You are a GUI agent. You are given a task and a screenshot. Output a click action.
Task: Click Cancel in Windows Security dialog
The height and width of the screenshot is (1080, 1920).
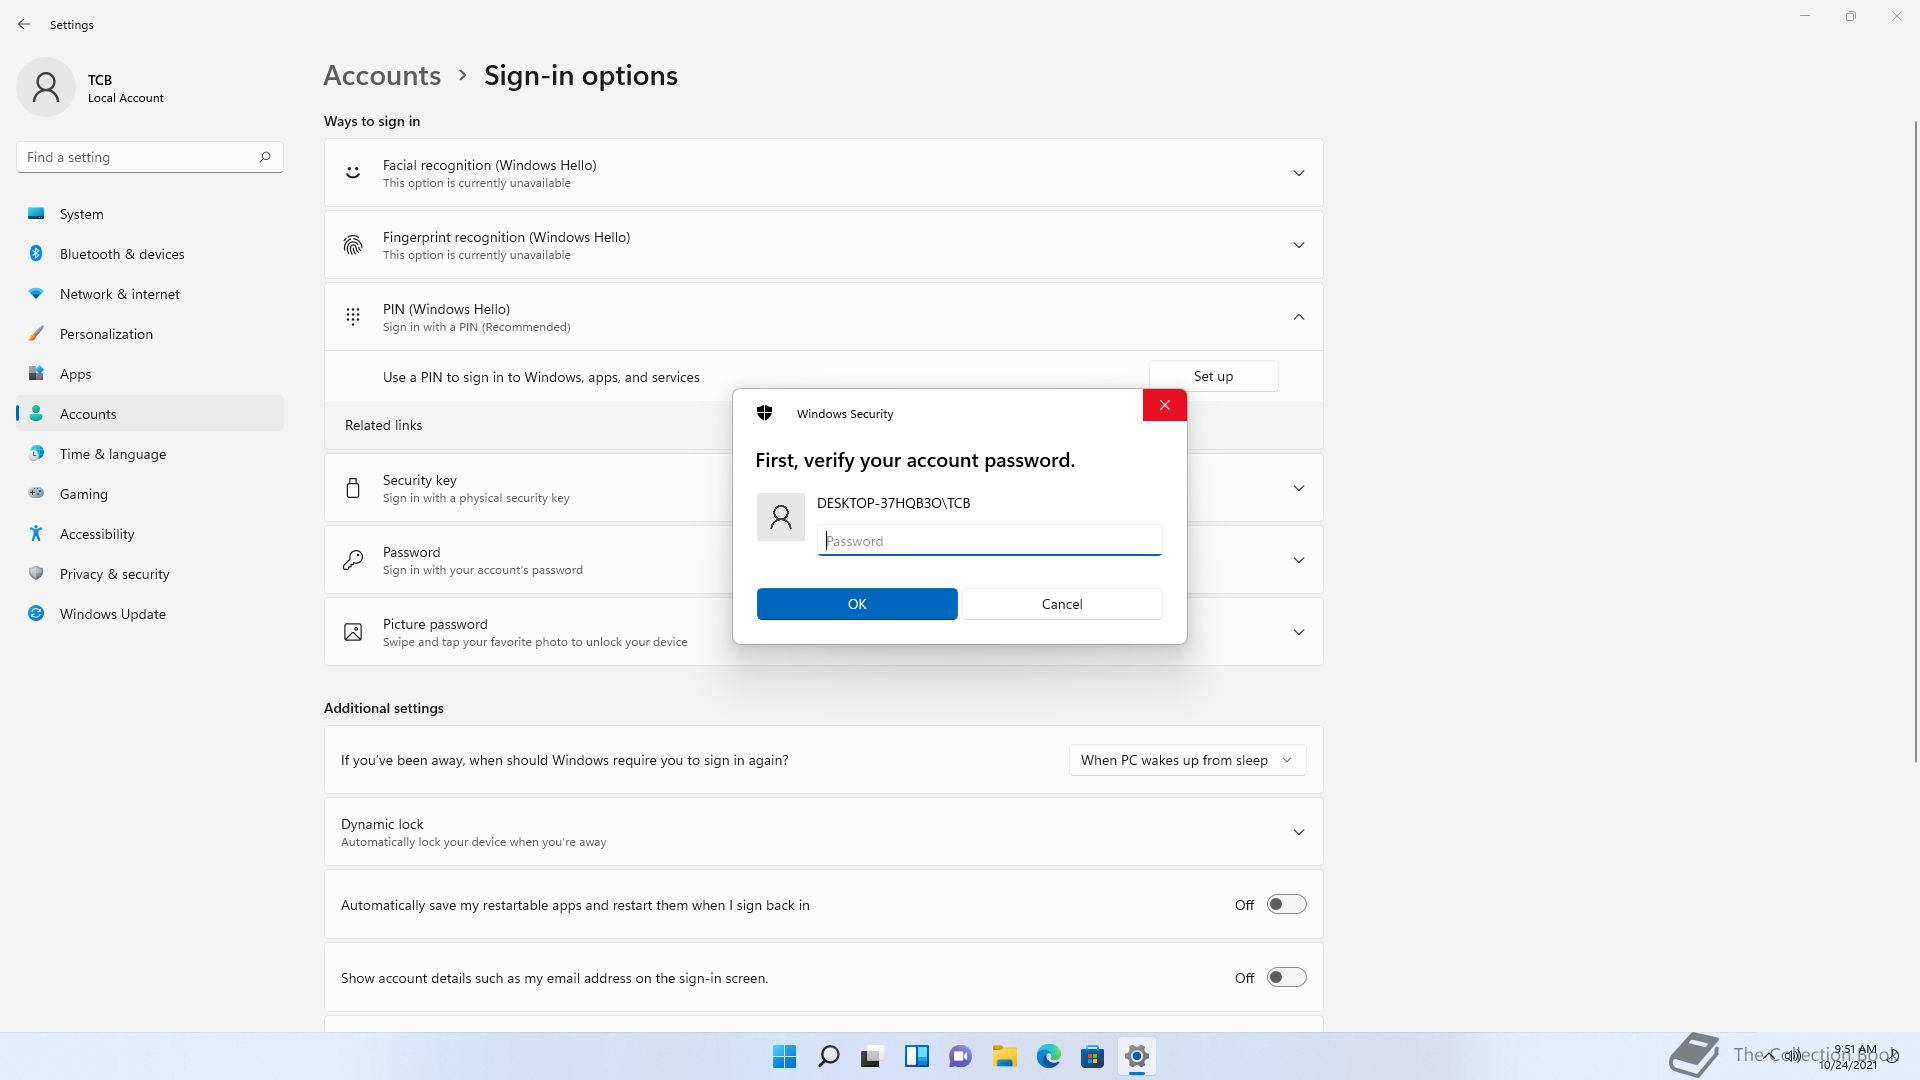[x=1062, y=604]
